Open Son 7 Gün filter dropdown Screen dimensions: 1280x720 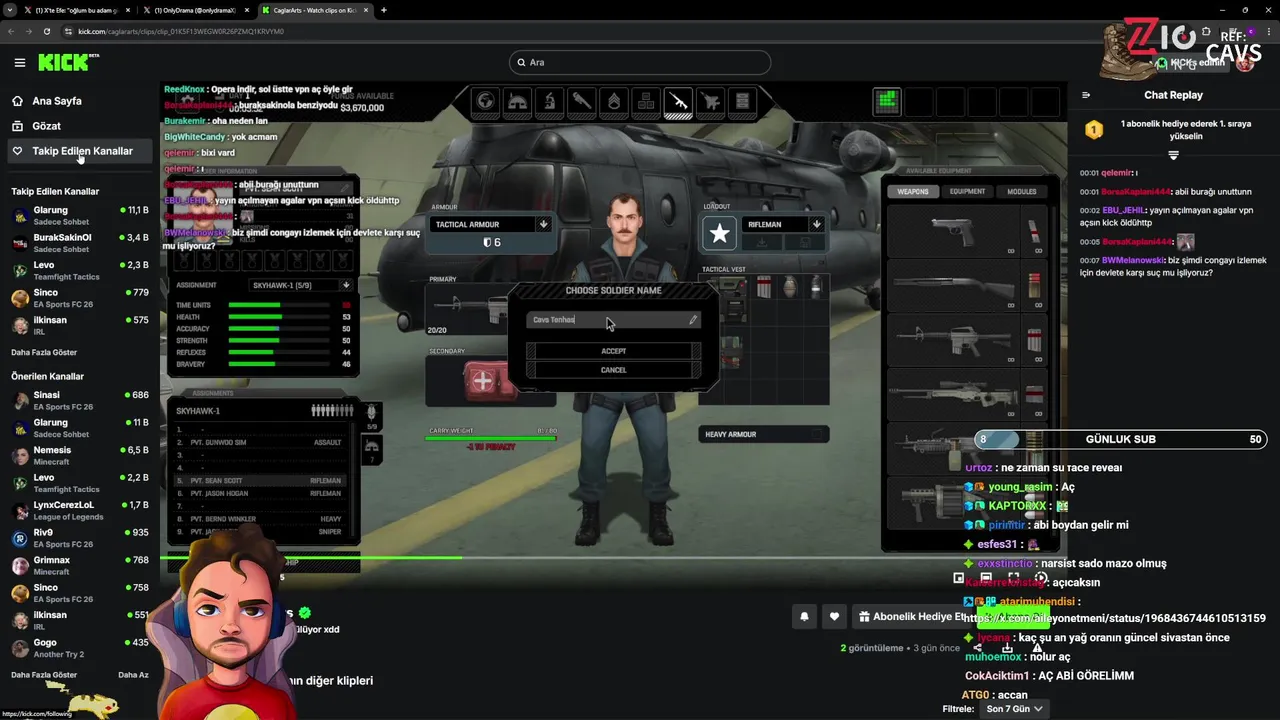pyautogui.click(x=1014, y=709)
